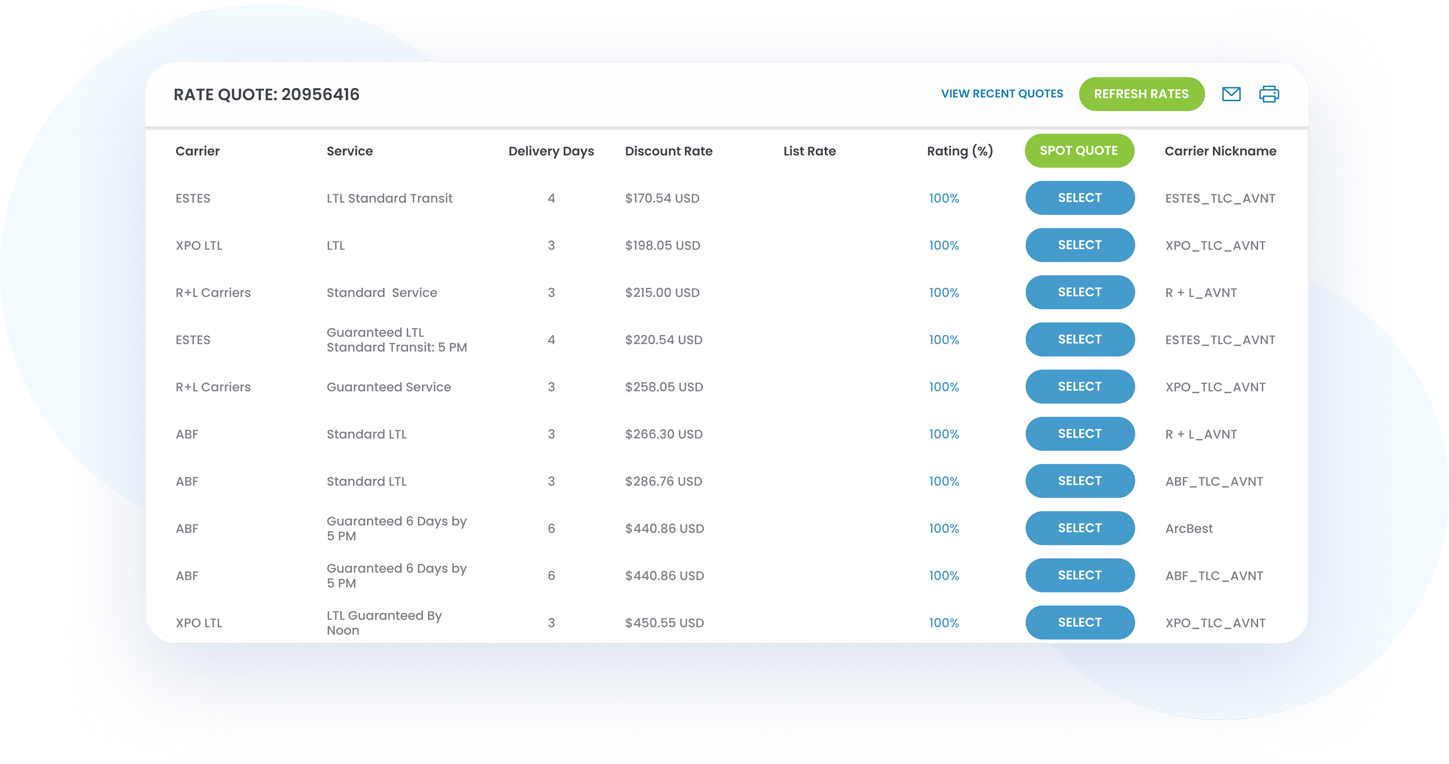Viewport: 1449px width, 764px height.
Task: Click the $215.00 USD discount rate
Action: click(x=662, y=293)
